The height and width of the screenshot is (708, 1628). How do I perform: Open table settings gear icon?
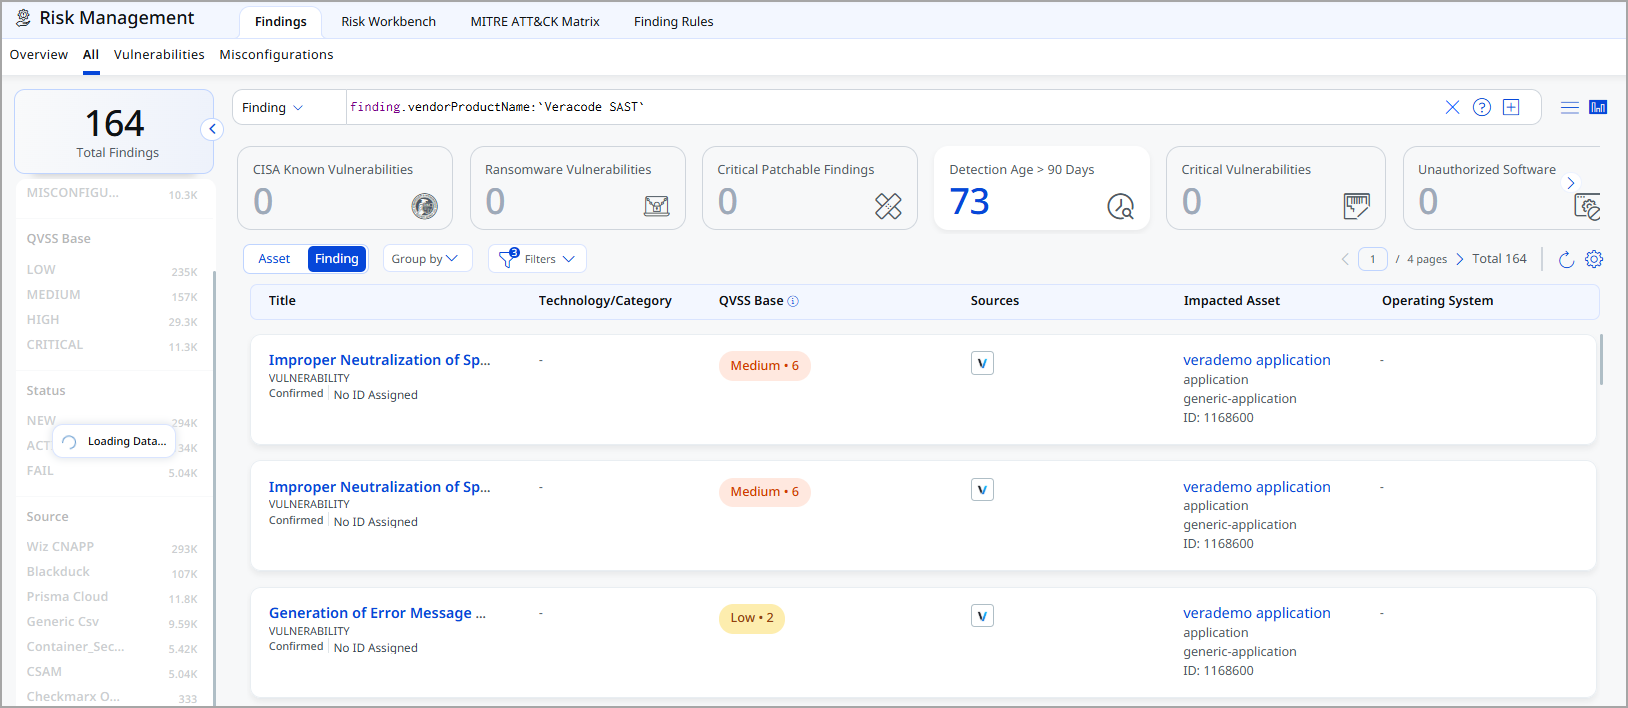(1594, 259)
